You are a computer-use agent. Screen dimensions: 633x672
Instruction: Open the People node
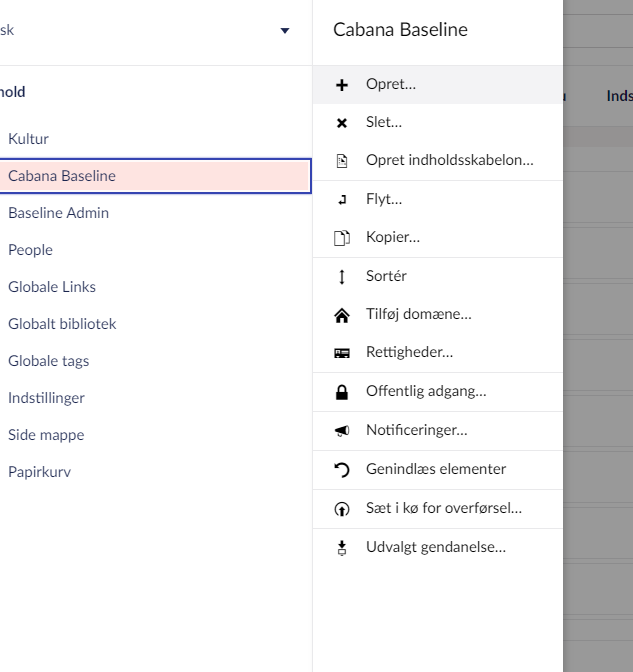(30, 250)
